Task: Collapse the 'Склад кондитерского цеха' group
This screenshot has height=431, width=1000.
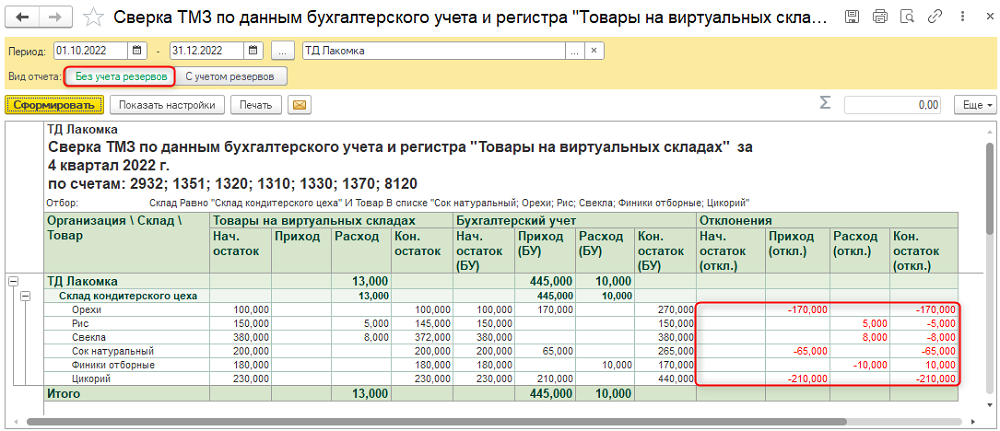Action: point(26,296)
